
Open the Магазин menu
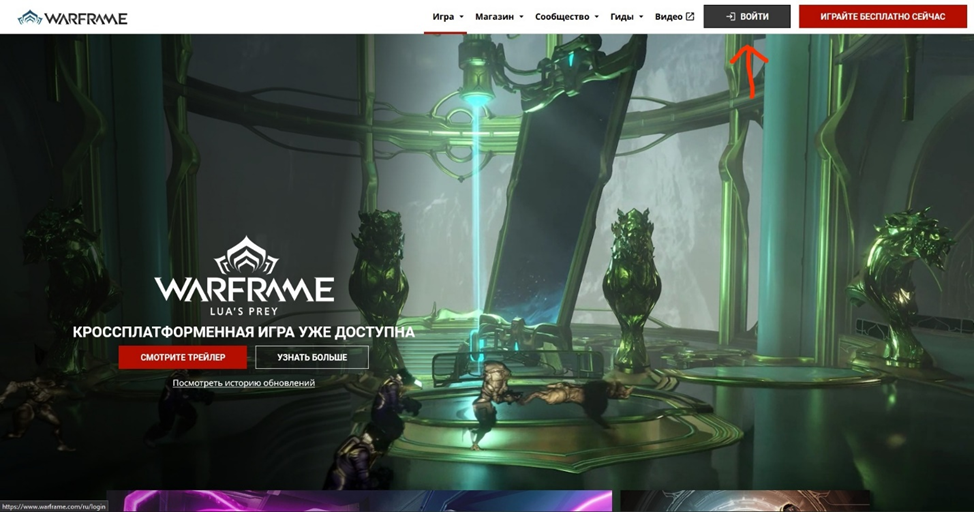(x=494, y=17)
